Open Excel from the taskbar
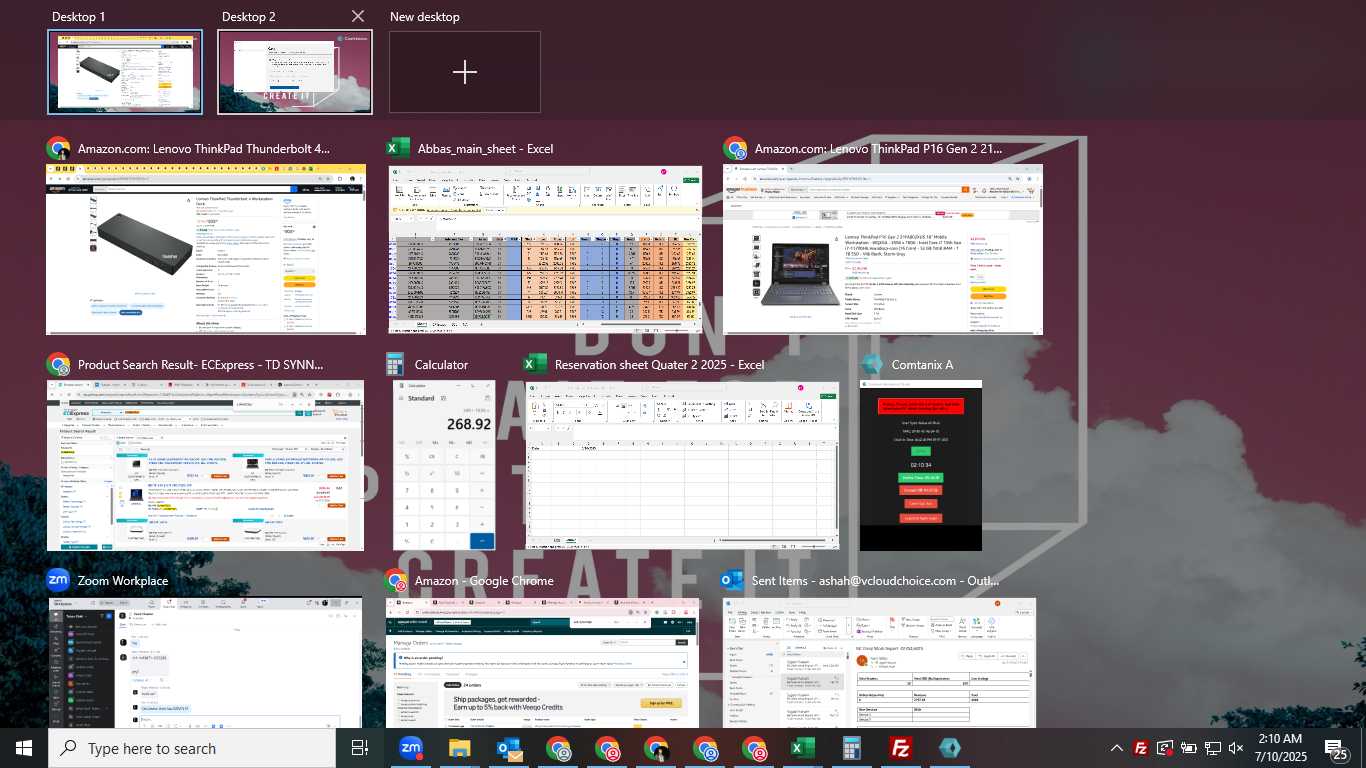 (x=802, y=748)
